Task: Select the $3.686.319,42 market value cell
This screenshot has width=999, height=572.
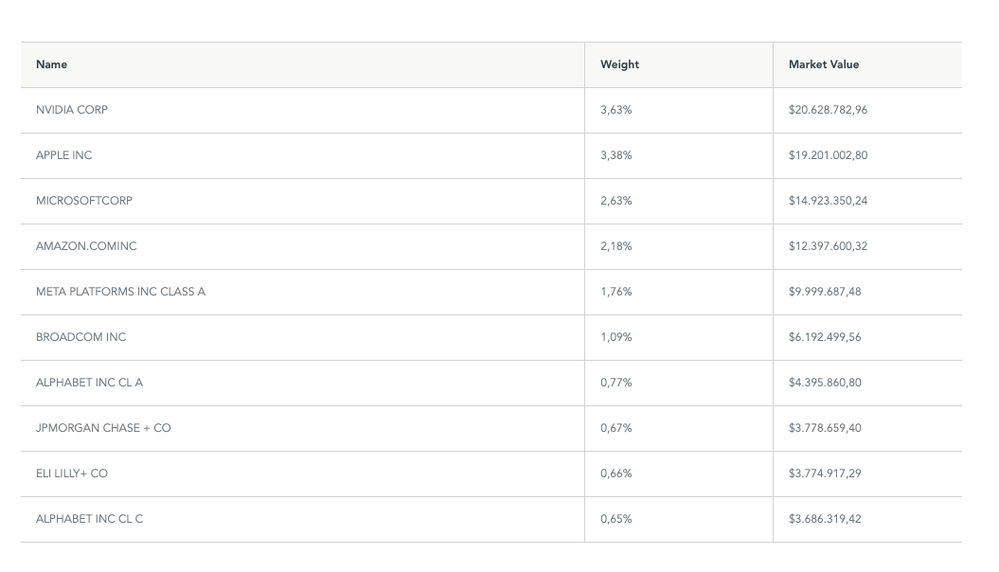Action: point(824,519)
